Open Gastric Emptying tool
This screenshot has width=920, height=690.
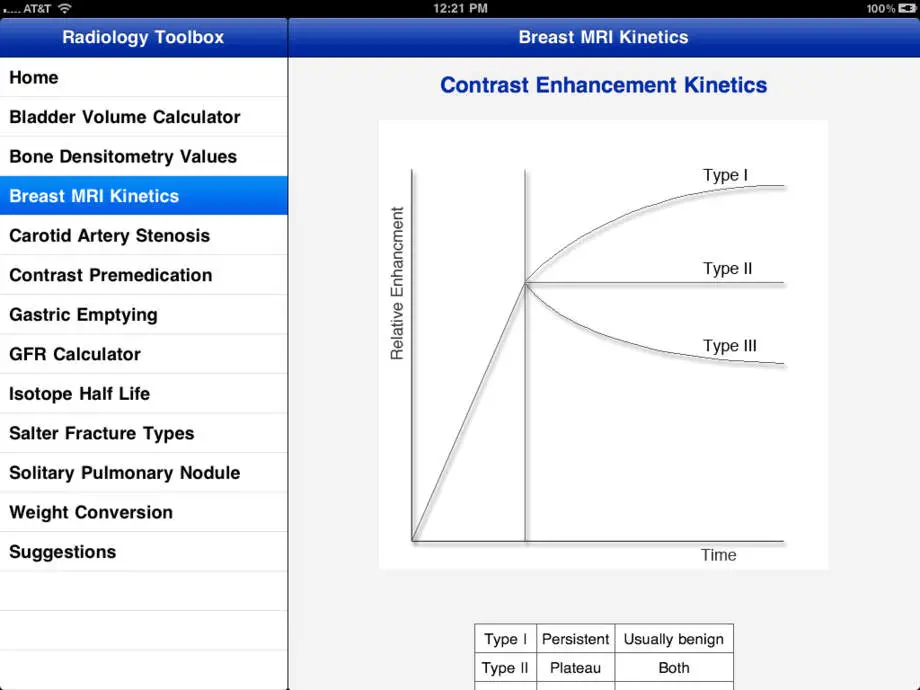click(x=144, y=314)
